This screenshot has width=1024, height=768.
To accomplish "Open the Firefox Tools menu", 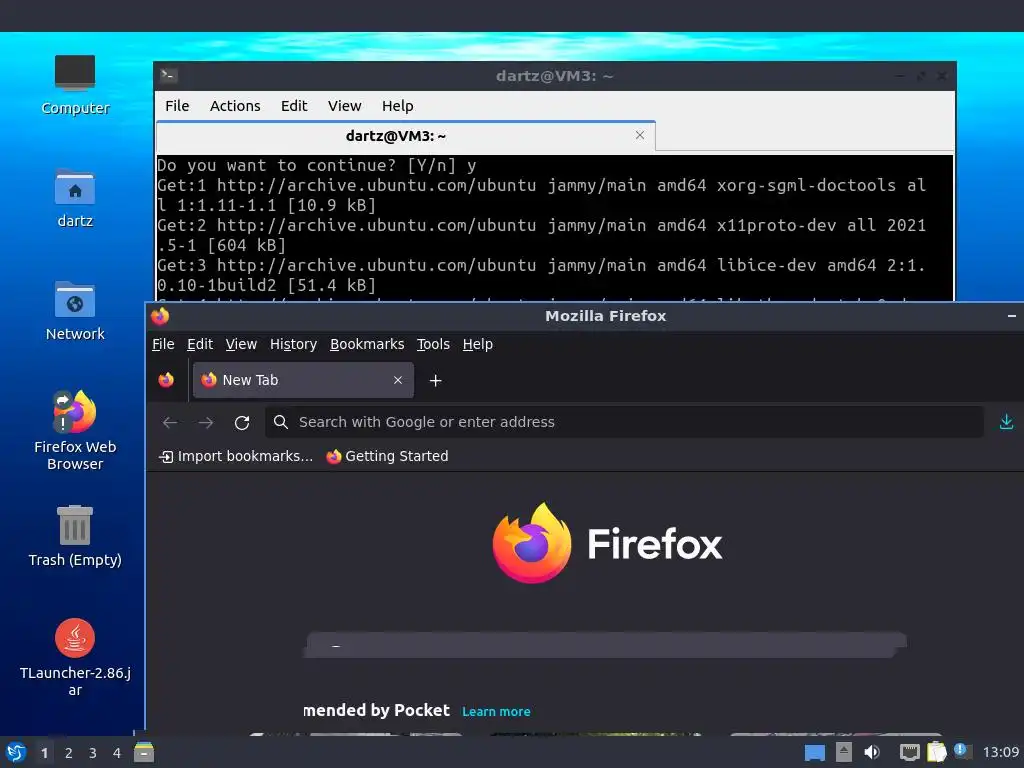I will [x=433, y=344].
